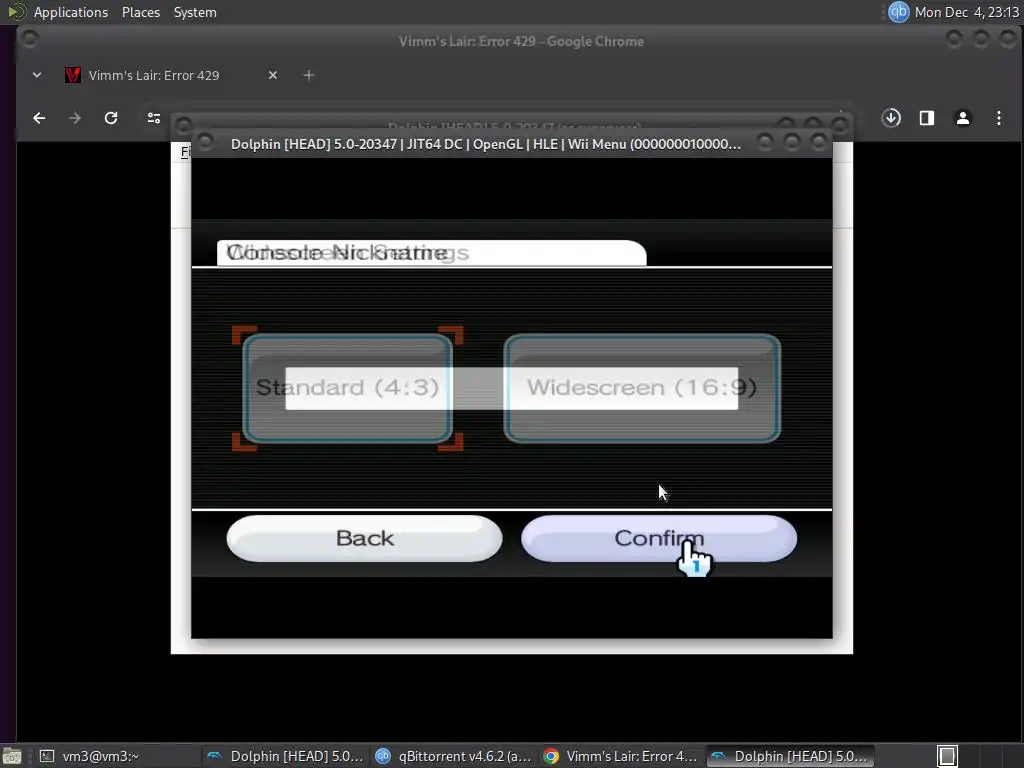Open Chrome site information icon
The width and height of the screenshot is (1024, 768).
click(x=153, y=118)
